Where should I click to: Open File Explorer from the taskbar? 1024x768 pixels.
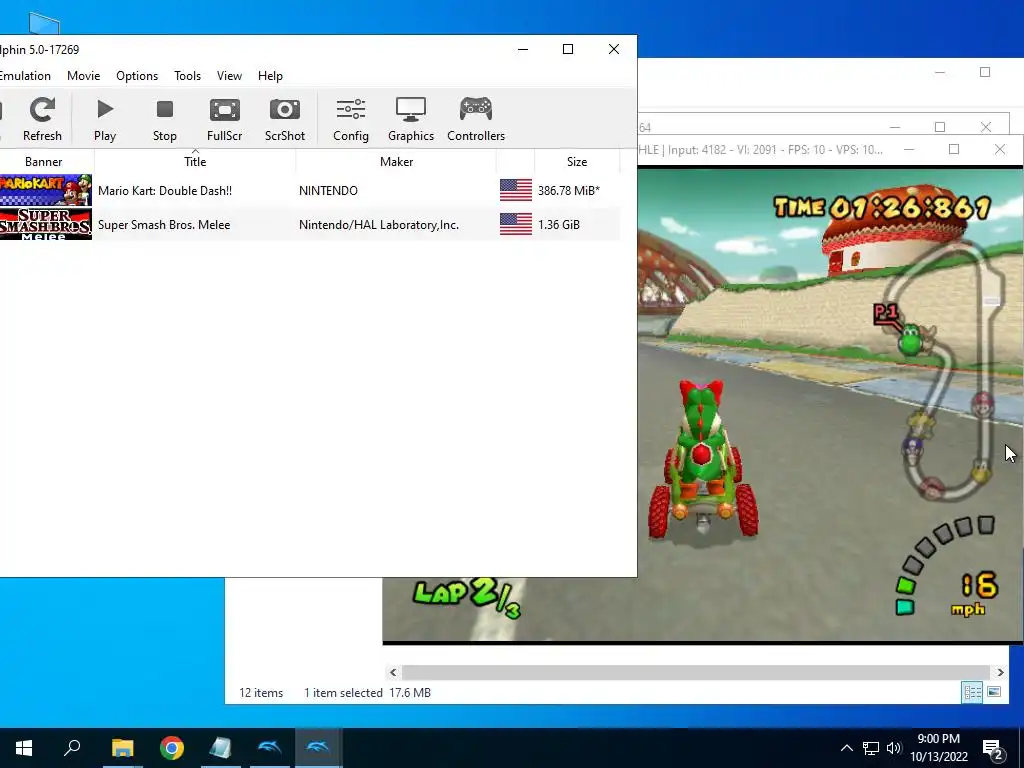pyautogui.click(x=122, y=748)
